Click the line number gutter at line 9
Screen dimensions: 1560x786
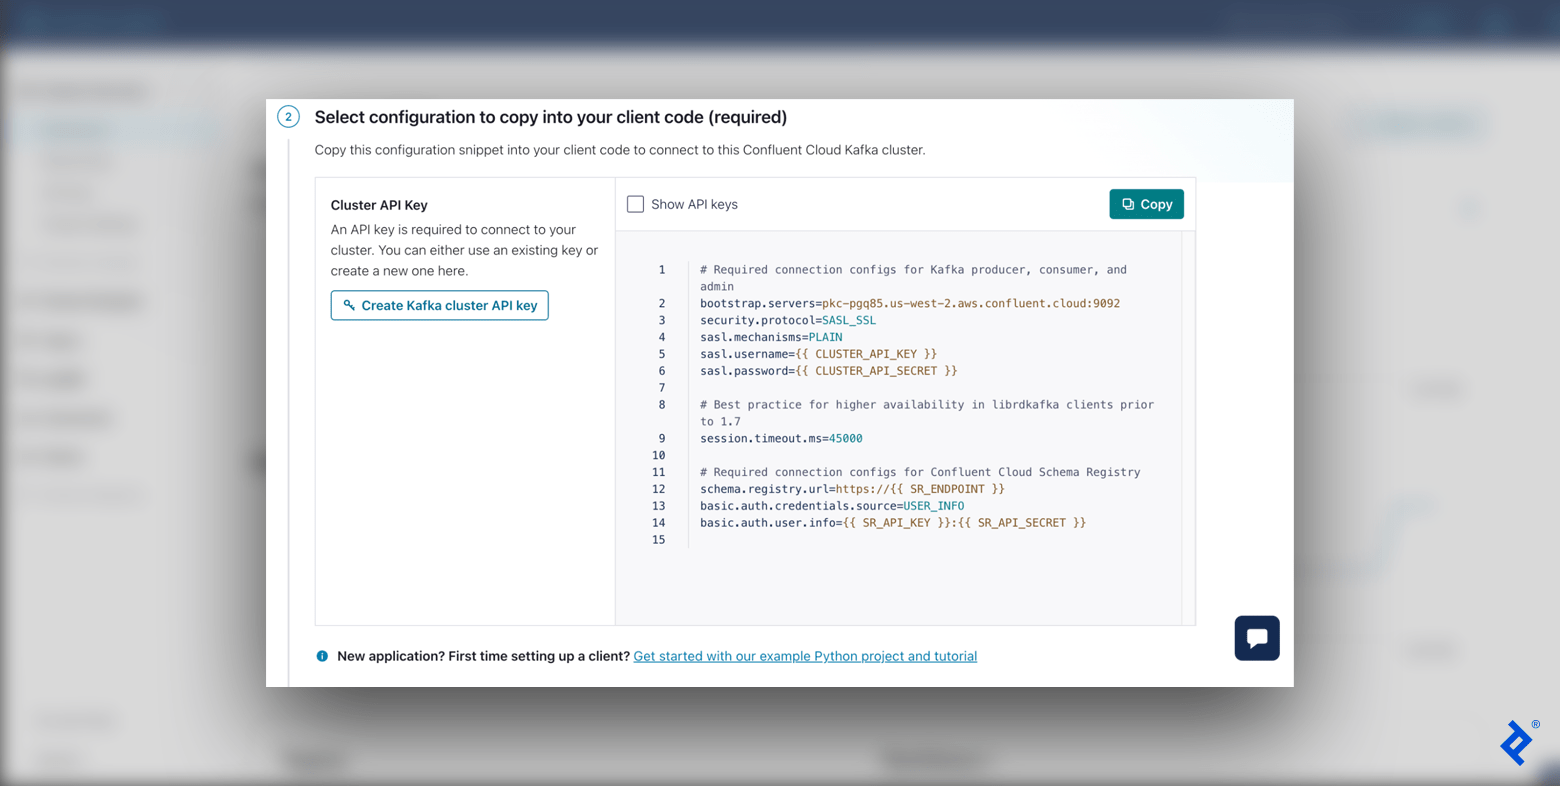[661, 438]
